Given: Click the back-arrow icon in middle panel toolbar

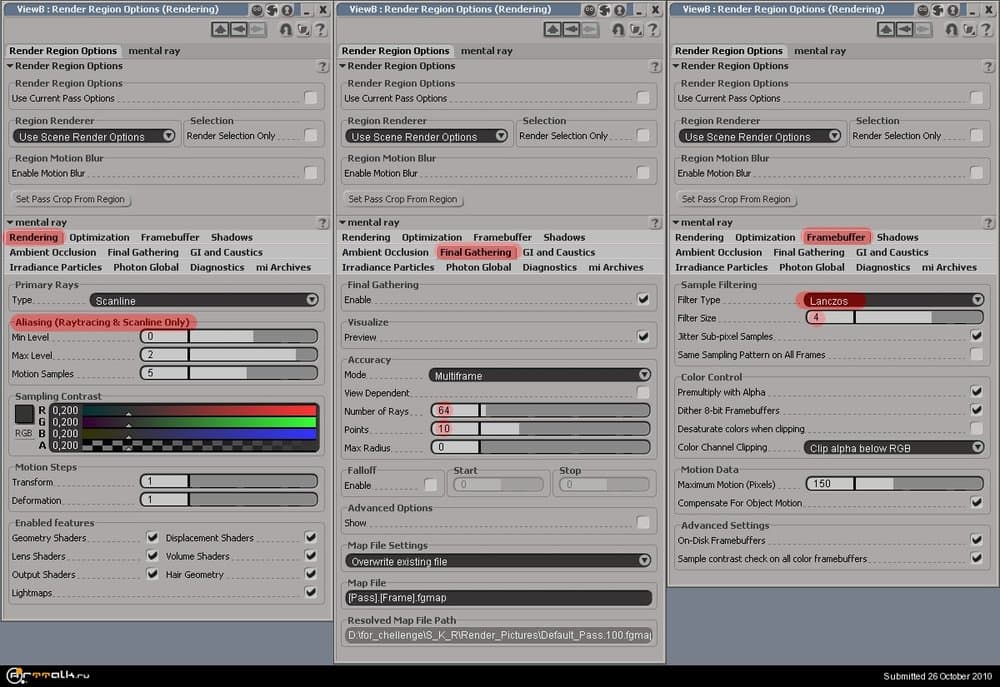Looking at the screenshot, I should coord(572,30).
